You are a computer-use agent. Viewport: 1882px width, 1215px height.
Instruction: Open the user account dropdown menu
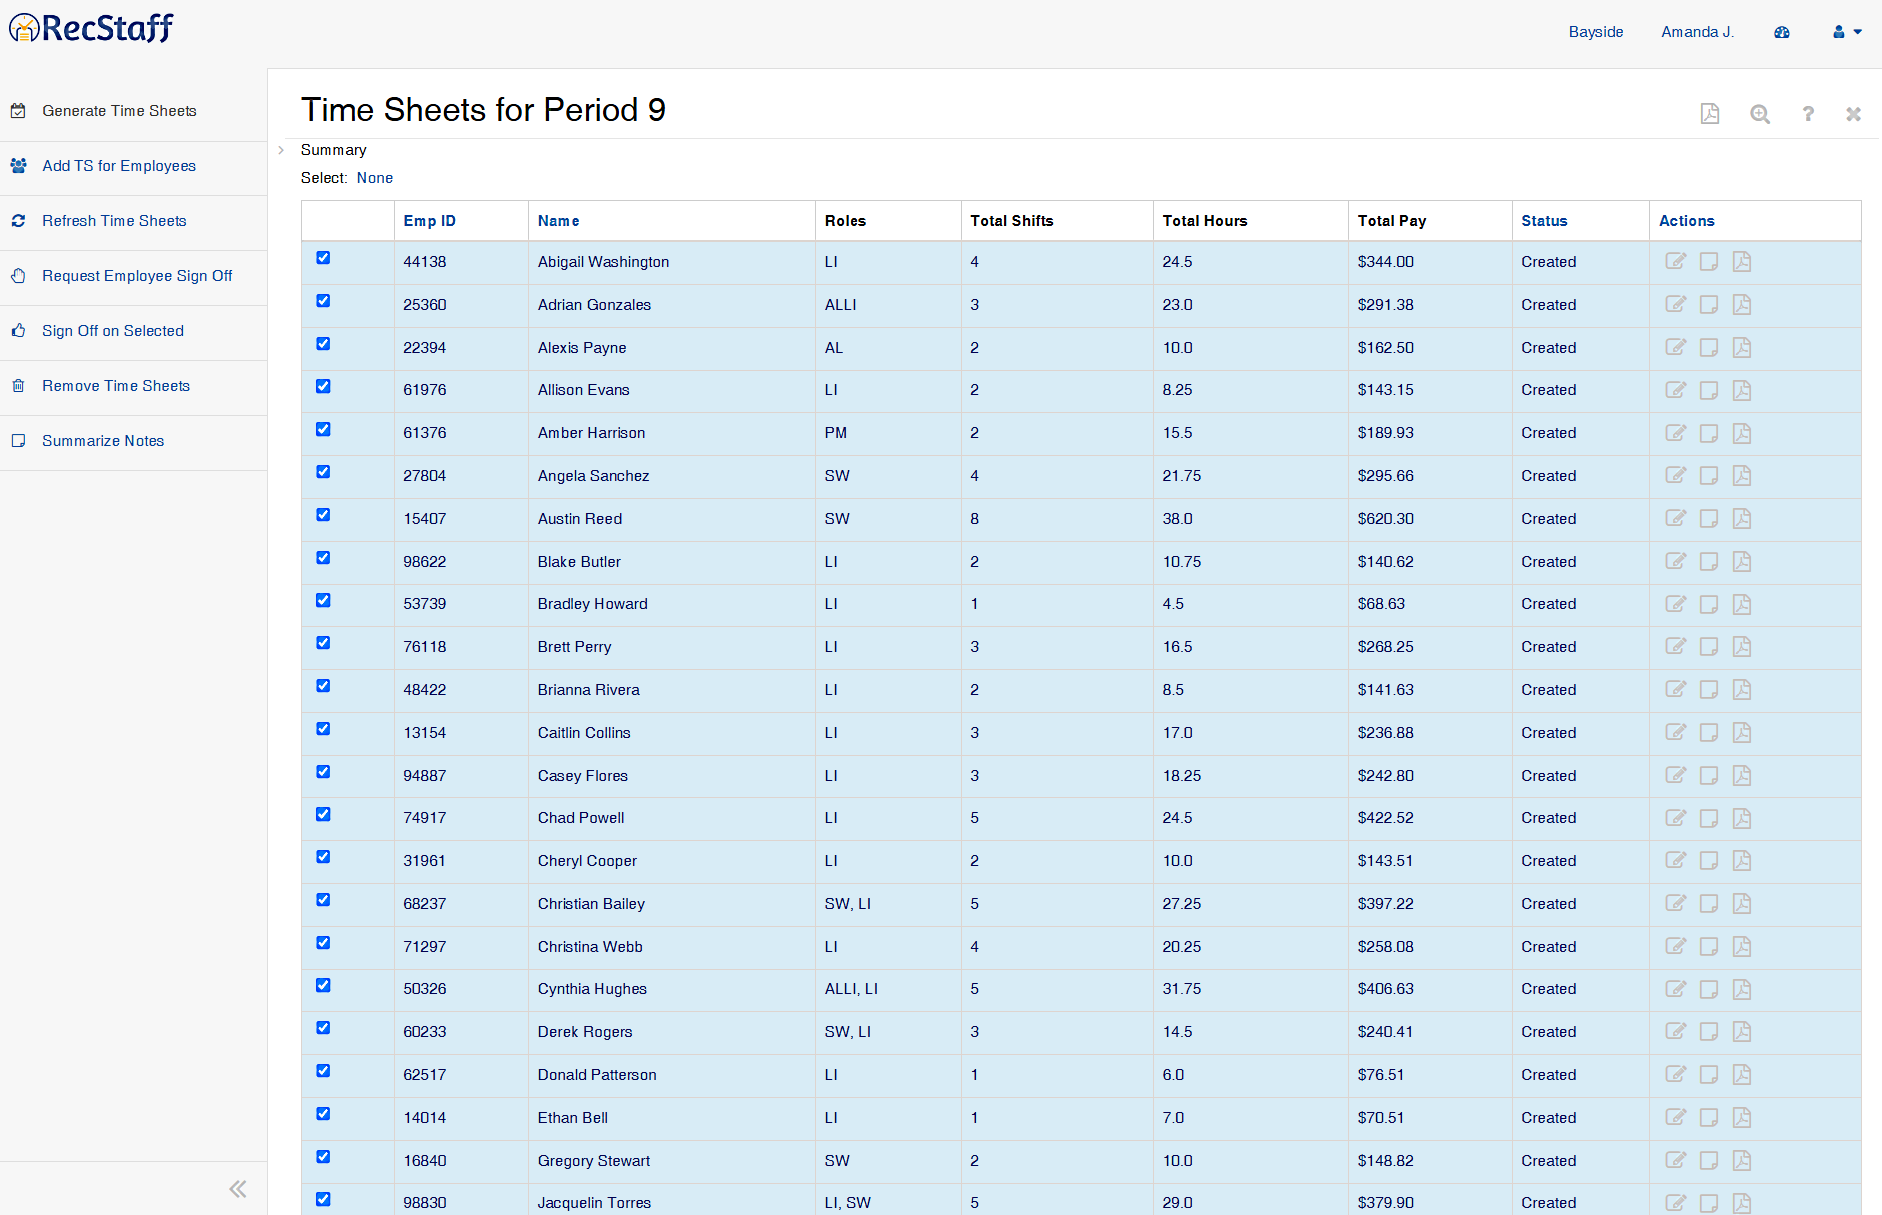click(x=1847, y=32)
